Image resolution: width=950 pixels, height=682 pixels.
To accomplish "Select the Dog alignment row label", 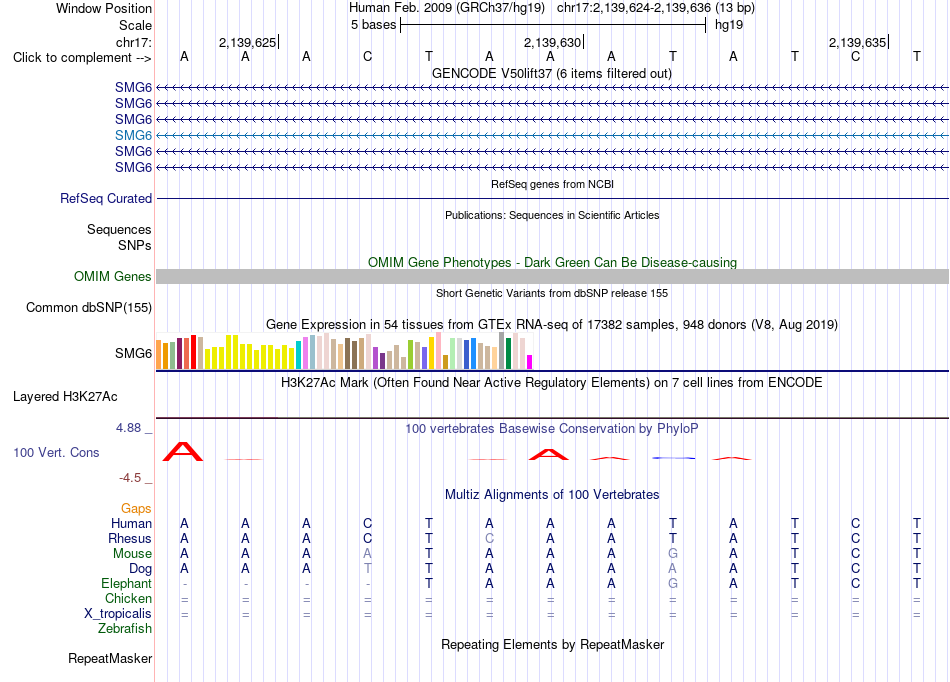I will [140, 569].
